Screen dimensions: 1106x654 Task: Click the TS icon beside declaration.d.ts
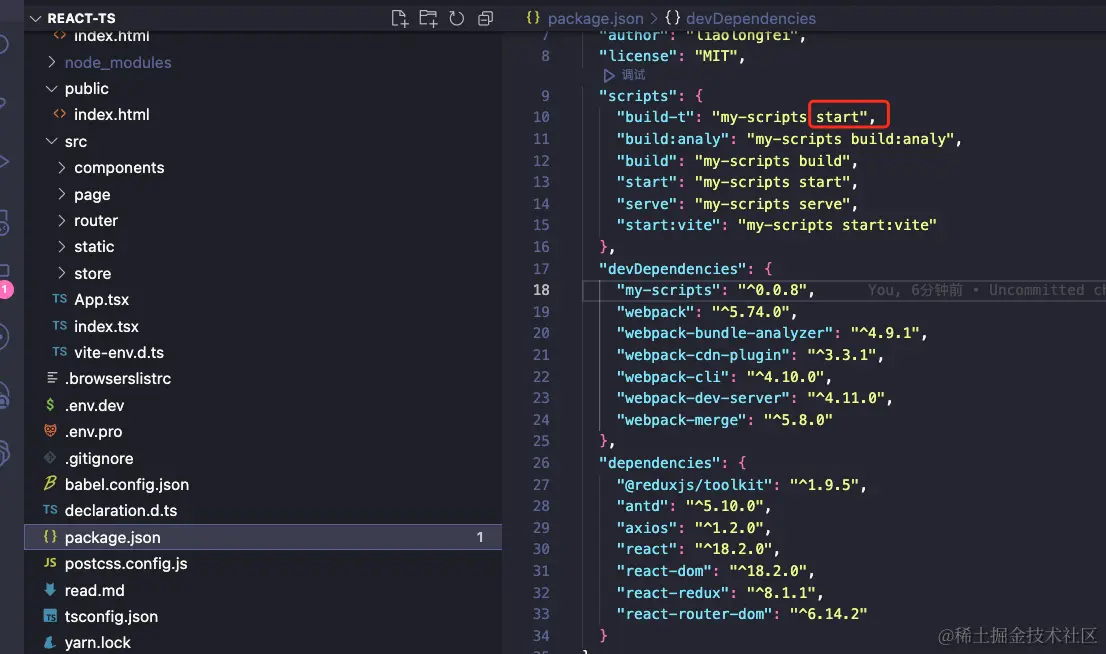[x=50, y=509]
